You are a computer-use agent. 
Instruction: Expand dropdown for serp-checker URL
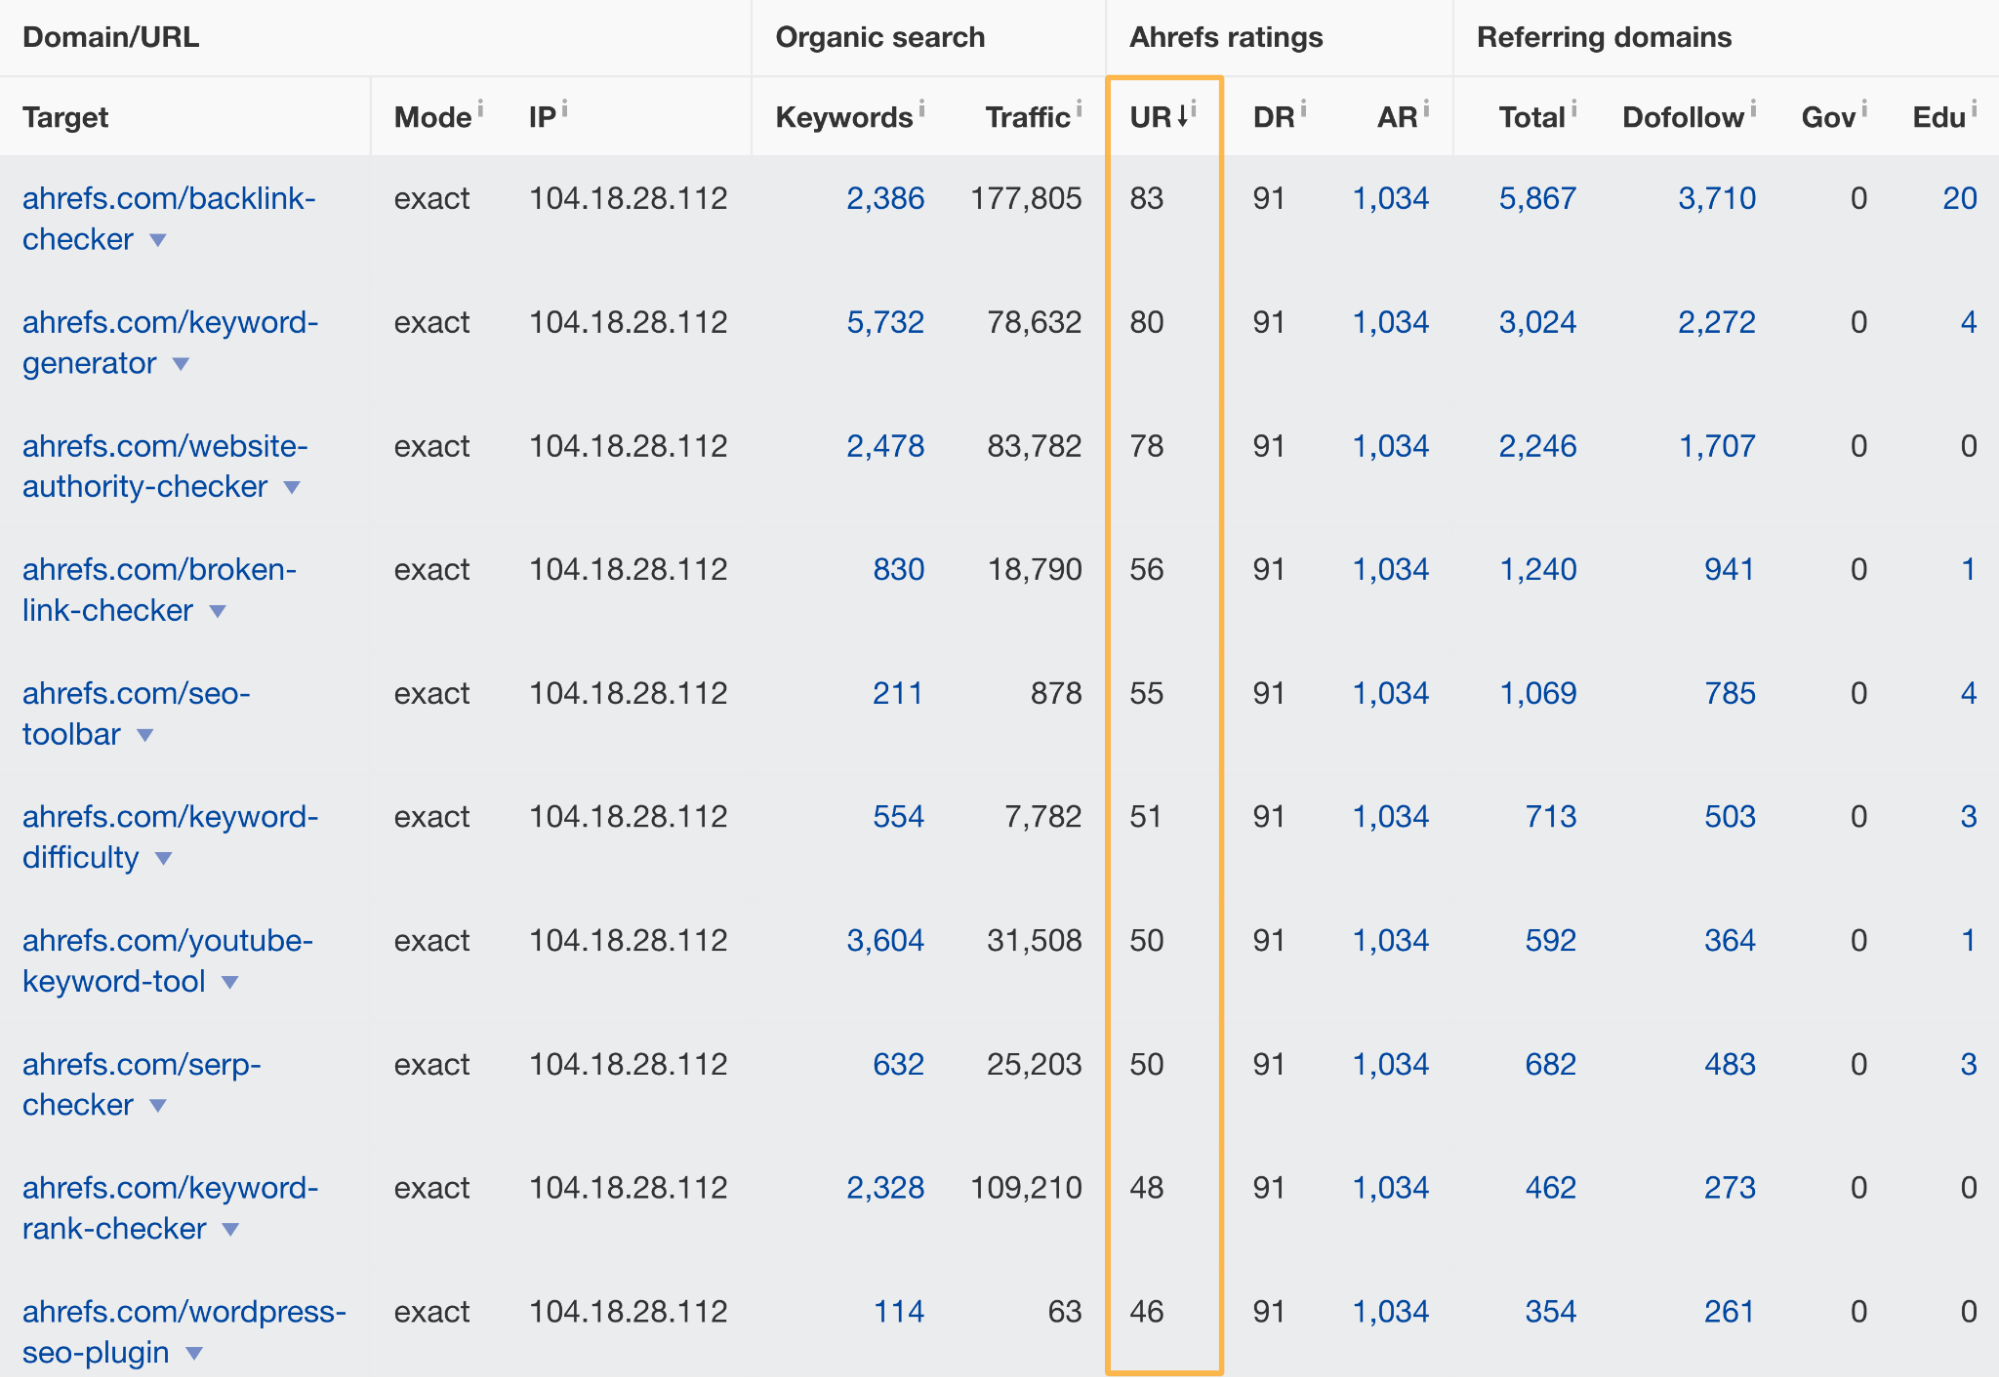158,1107
